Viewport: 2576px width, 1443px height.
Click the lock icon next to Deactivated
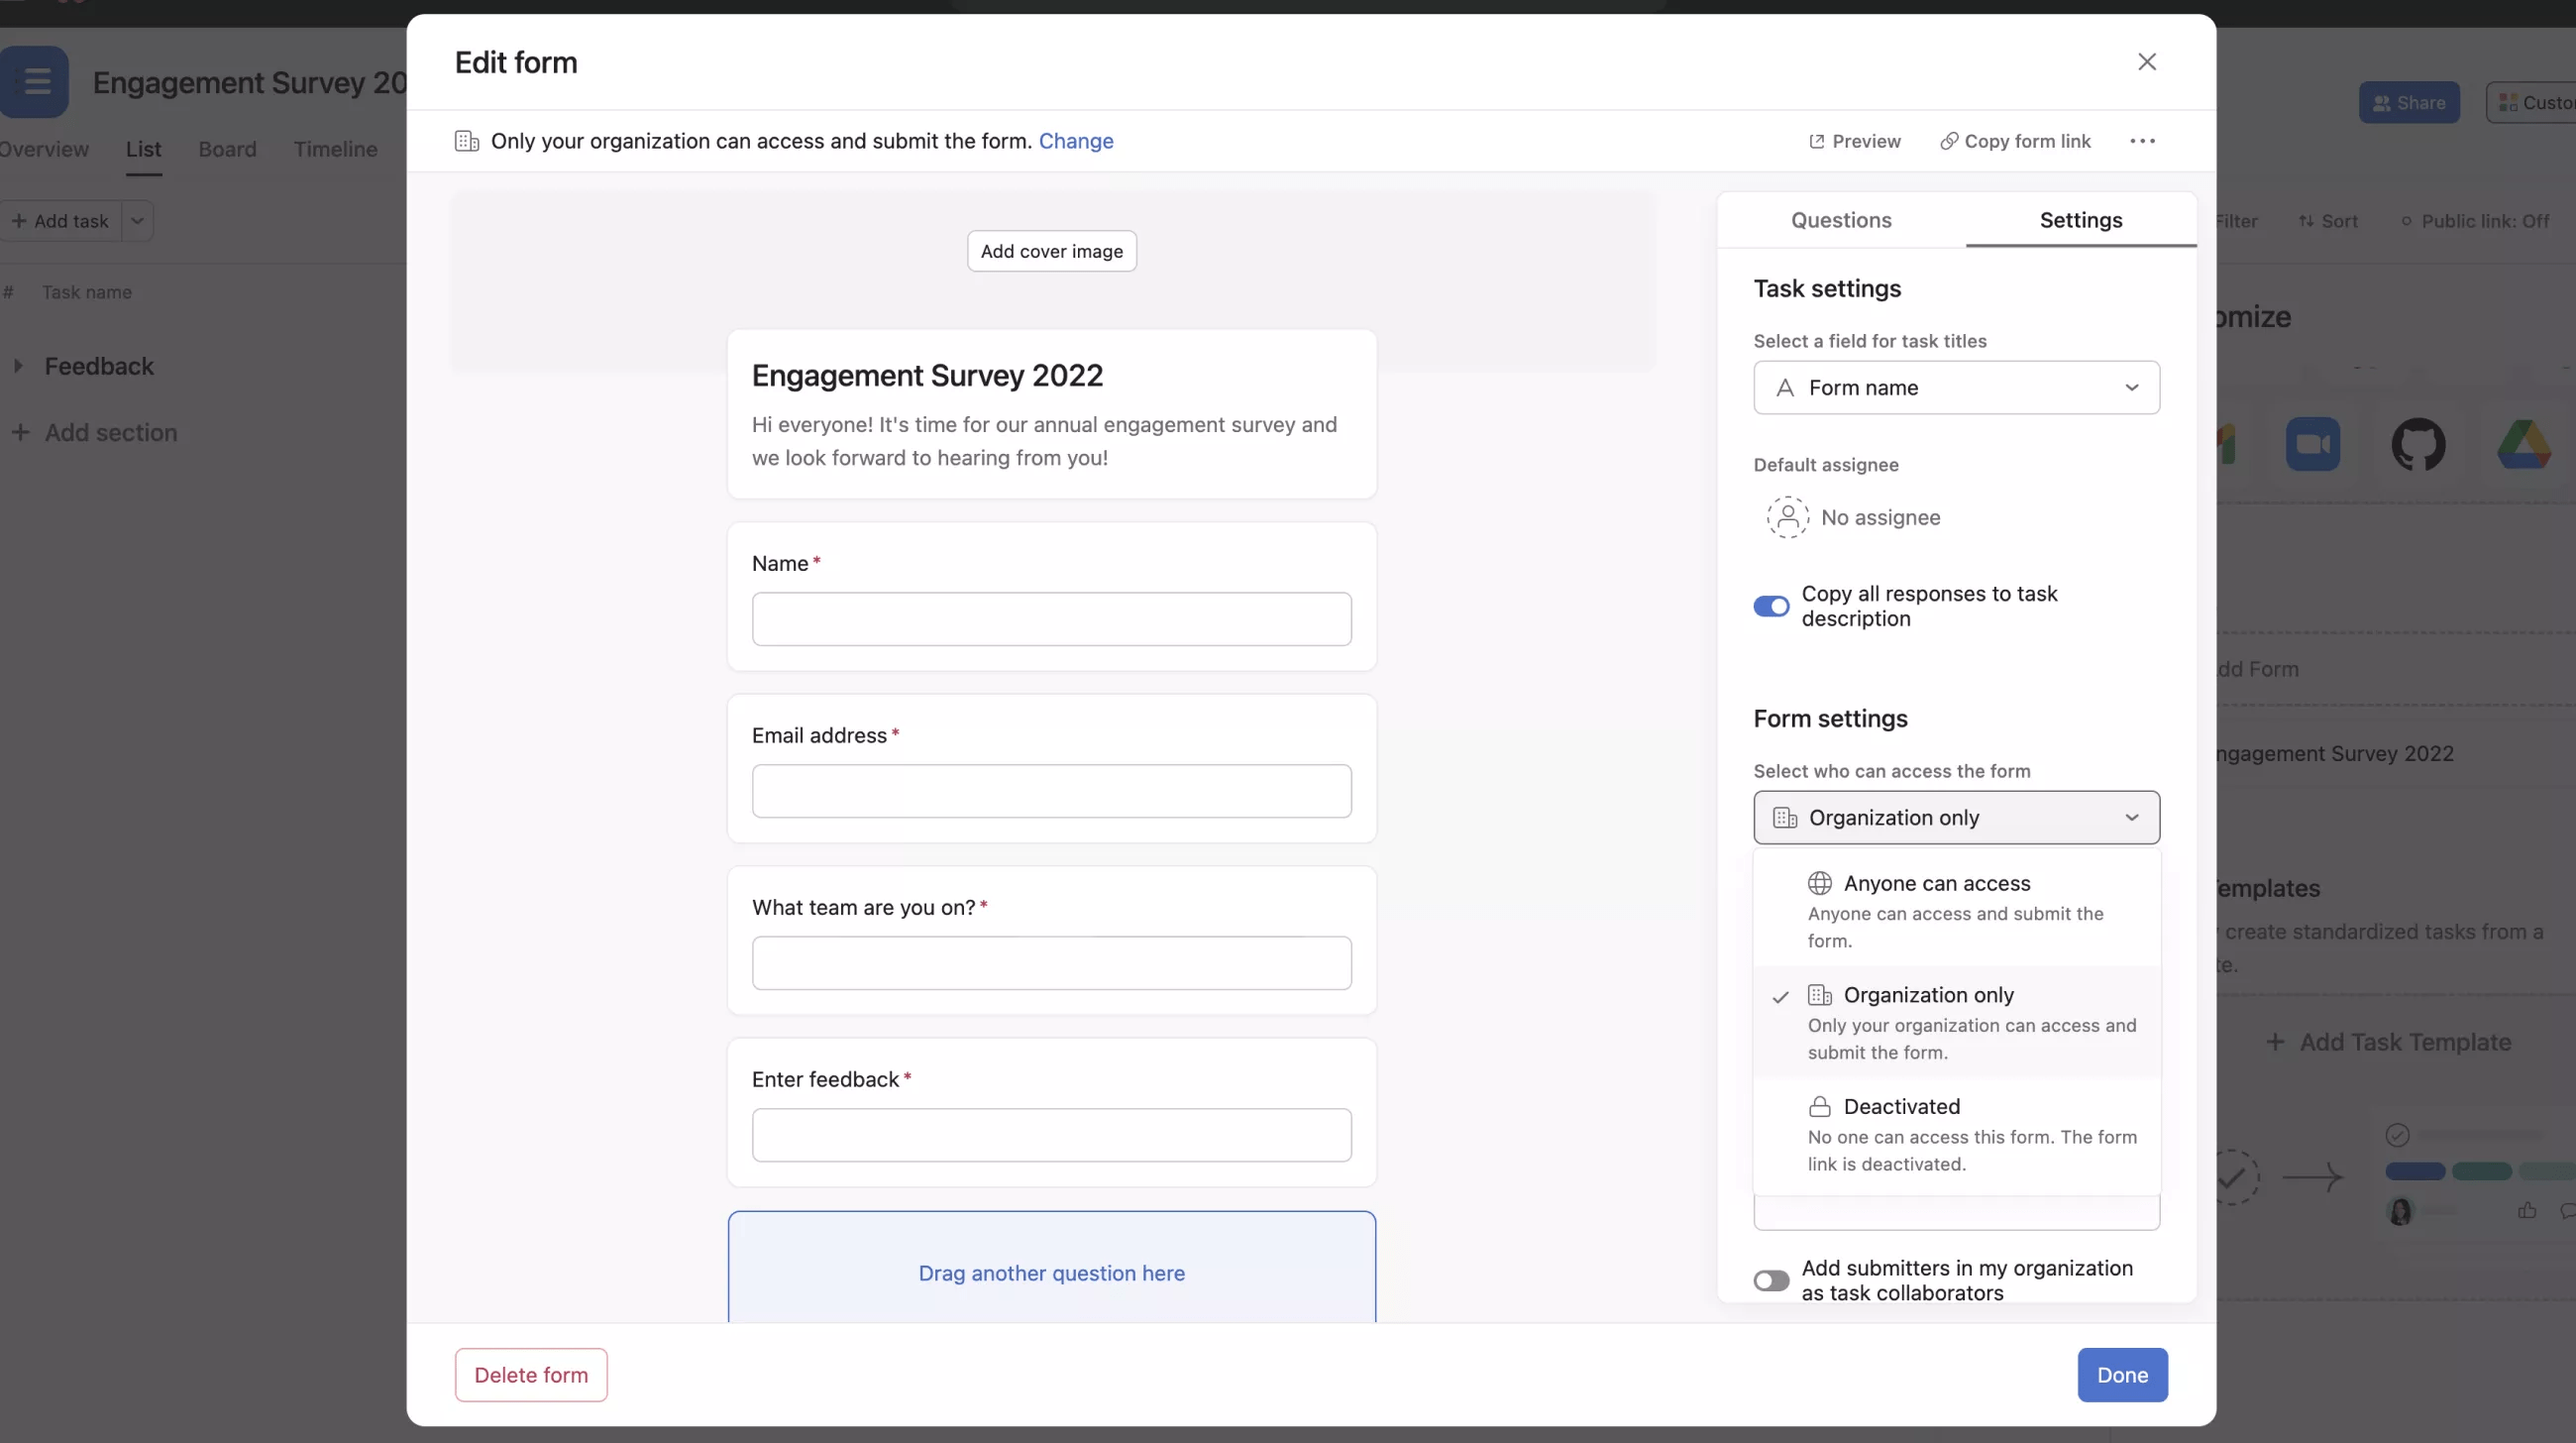click(x=1819, y=1106)
